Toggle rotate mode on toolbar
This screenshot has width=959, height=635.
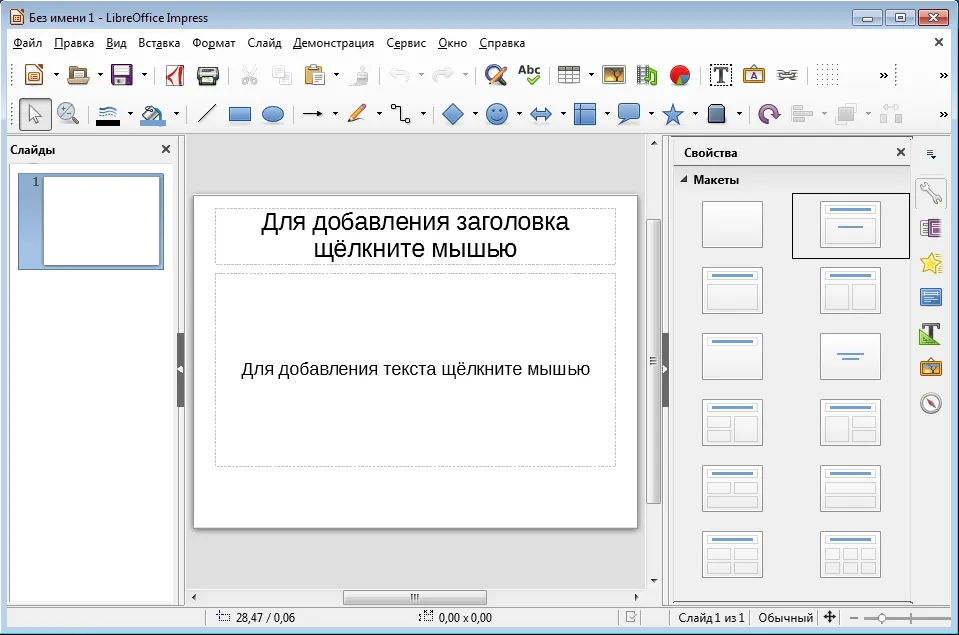click(768, 114)
